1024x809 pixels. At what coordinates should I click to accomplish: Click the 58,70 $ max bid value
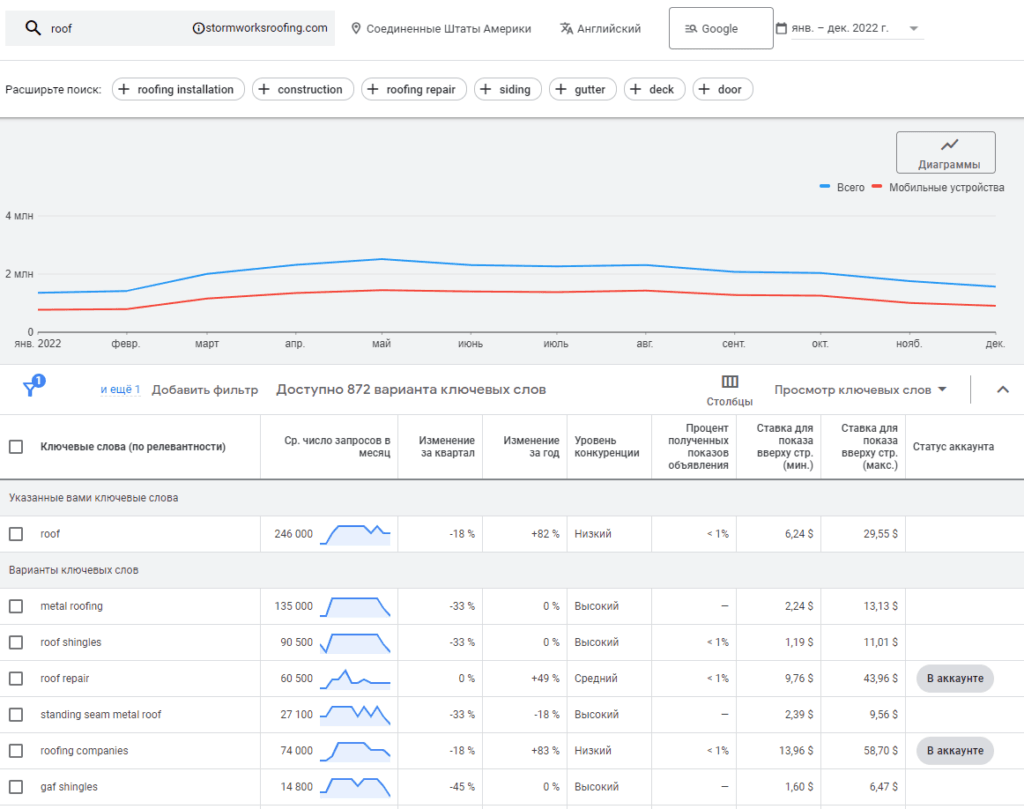[x=880, y=751]
